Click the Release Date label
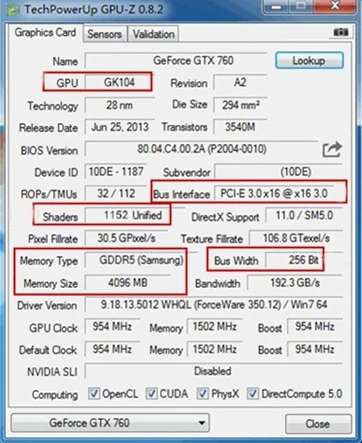The image size is (362, 443). [x=48, y=128]
